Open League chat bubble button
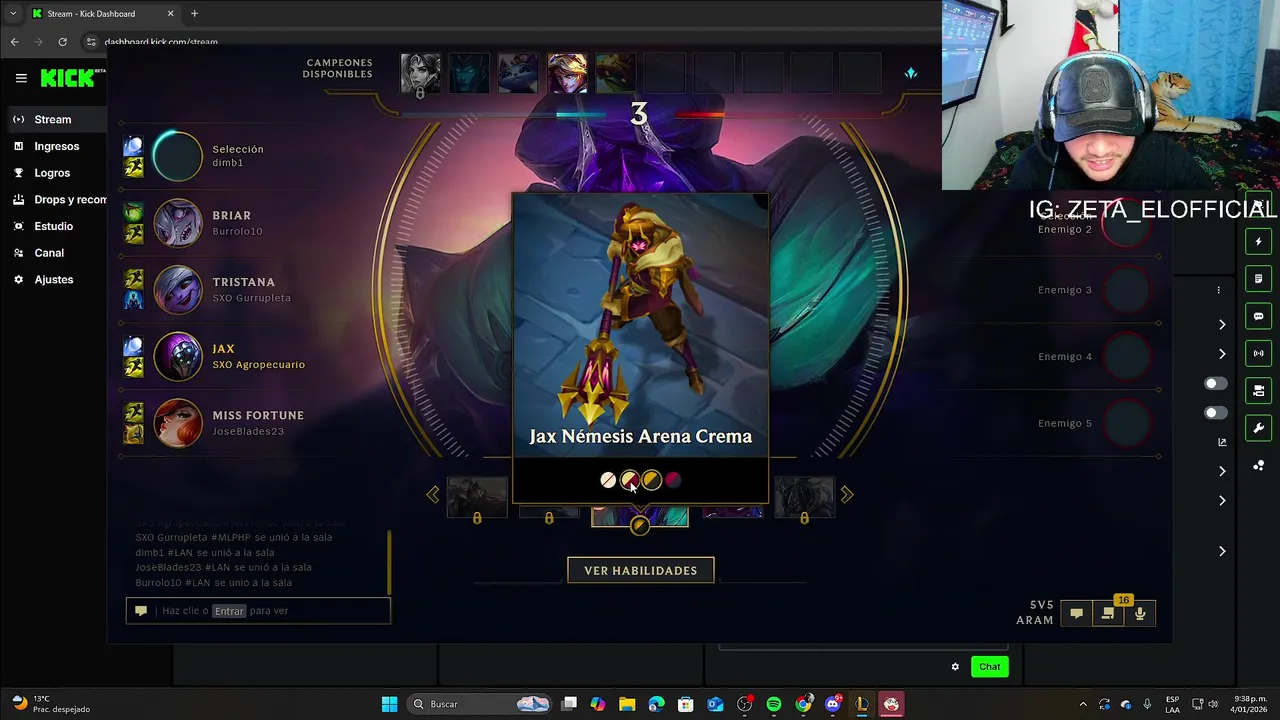The height and width of the screenshot is (720, 1280). (1077, 613)
